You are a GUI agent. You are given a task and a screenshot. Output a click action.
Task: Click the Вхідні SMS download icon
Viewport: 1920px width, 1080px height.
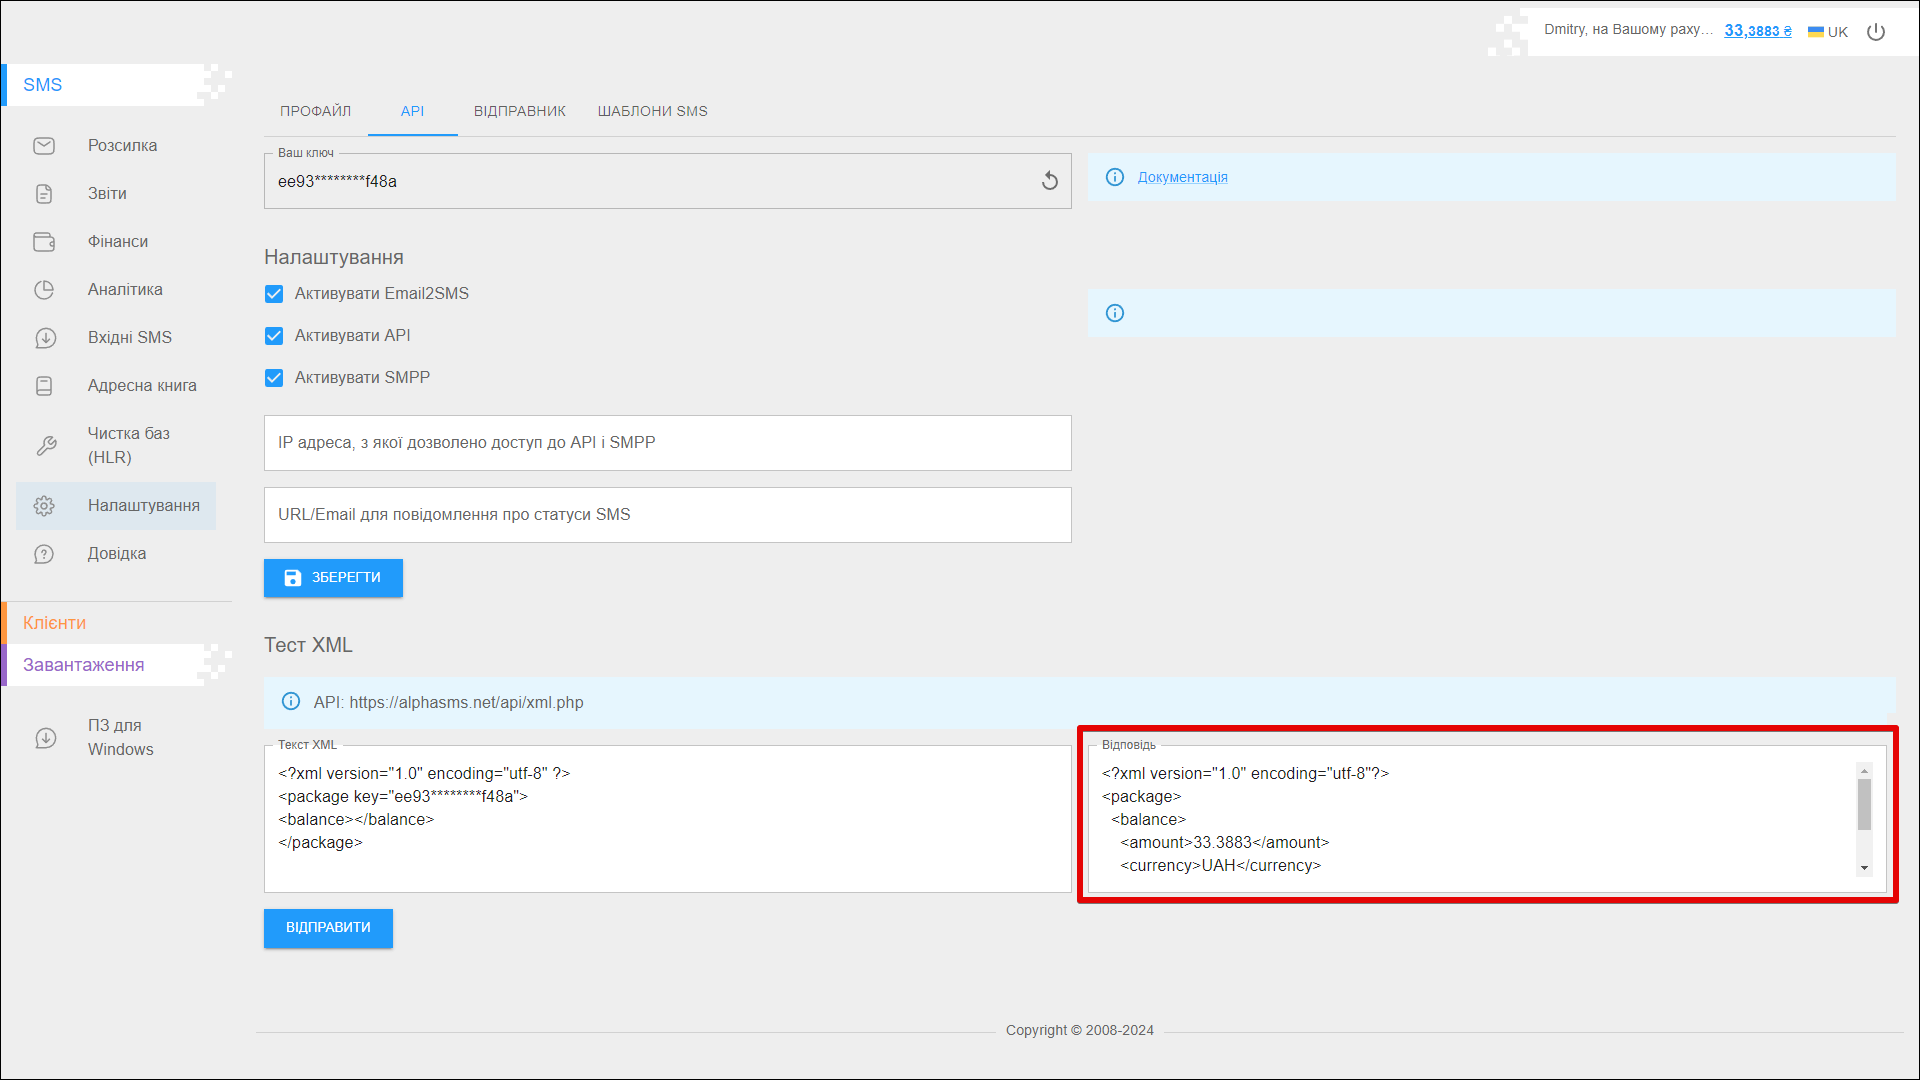[x=45, y=338]
